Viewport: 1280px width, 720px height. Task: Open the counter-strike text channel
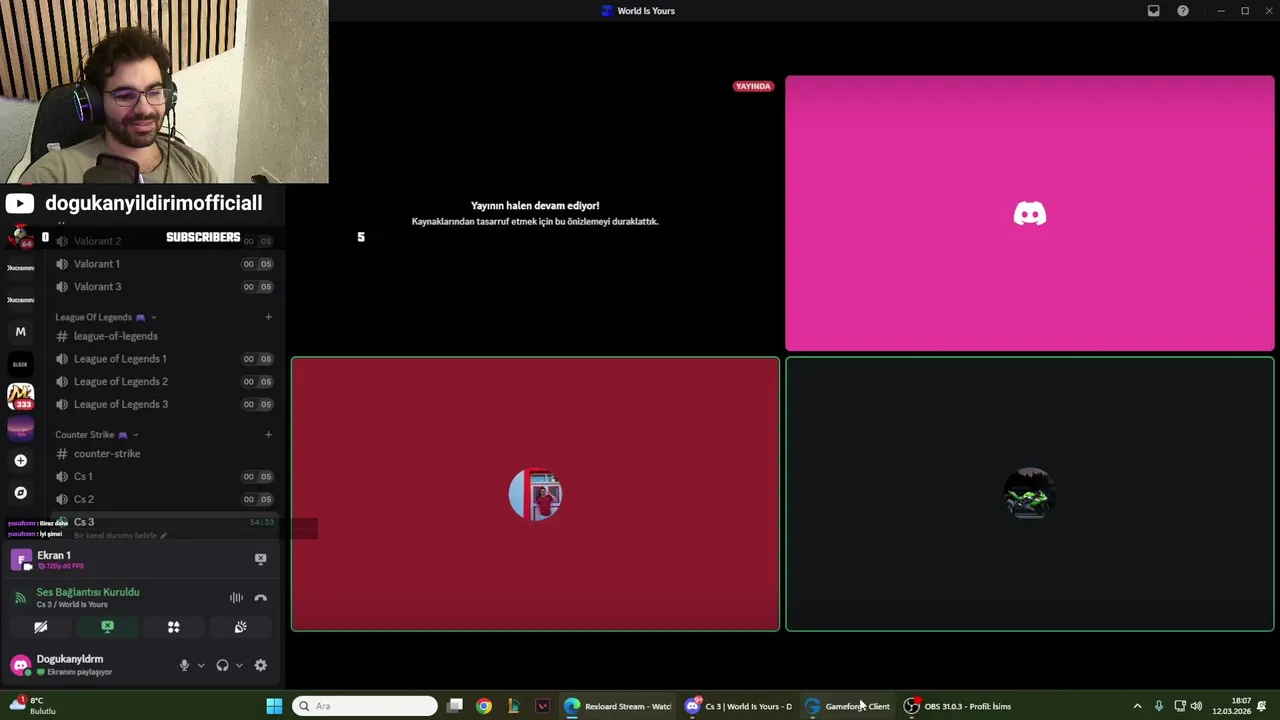pyautogui.click(x=165, y=454)
